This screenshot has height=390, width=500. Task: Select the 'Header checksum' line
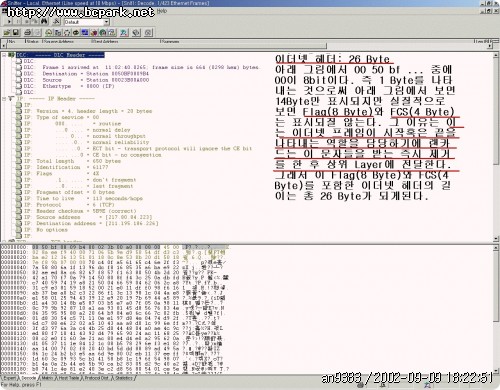click(81, 211)
